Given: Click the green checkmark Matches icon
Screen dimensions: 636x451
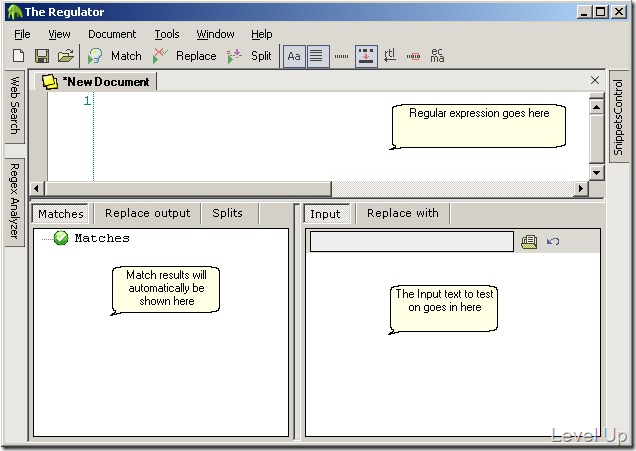Looking at the screenshot, I should tap(61, 238).
